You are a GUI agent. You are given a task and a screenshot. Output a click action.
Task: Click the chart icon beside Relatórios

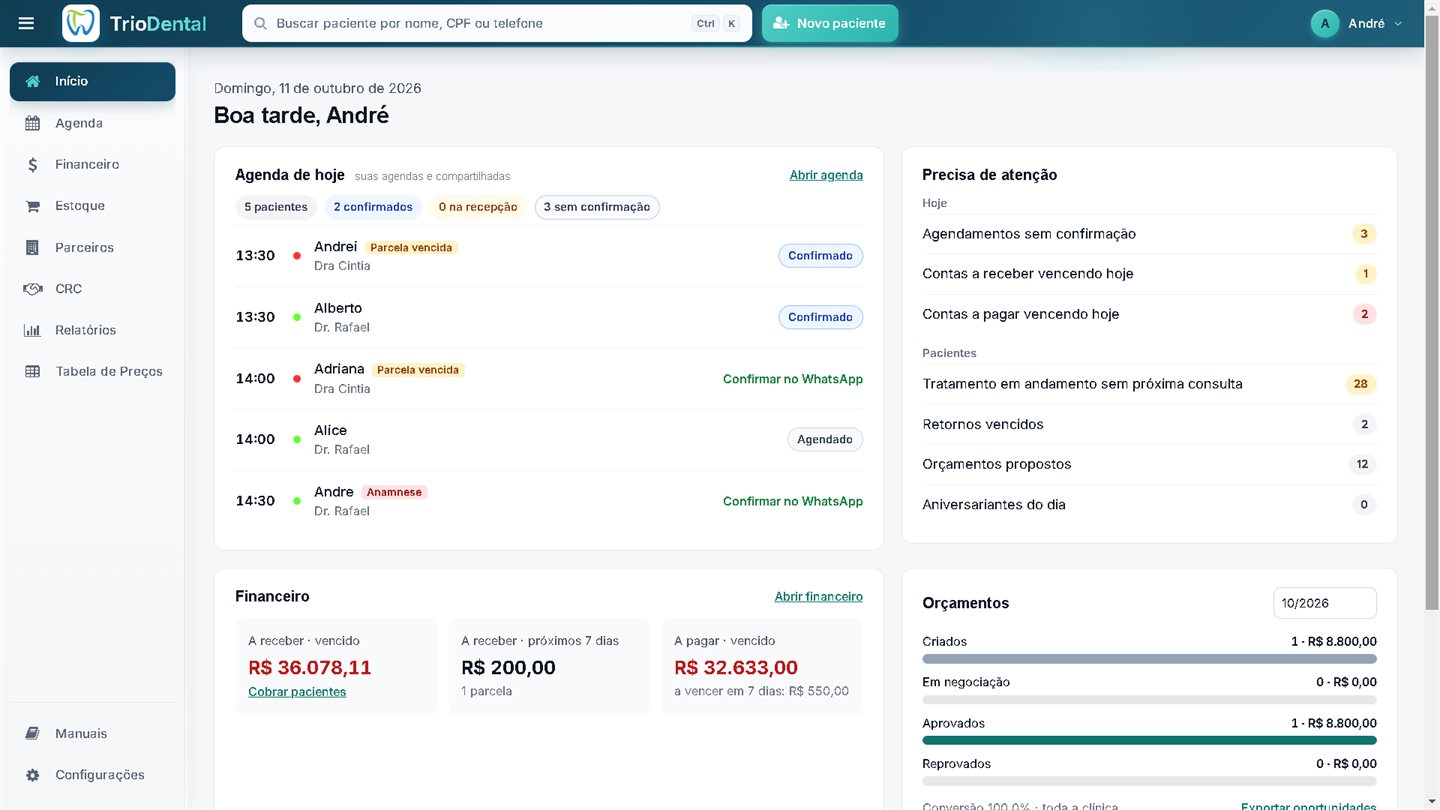[33, 330]
